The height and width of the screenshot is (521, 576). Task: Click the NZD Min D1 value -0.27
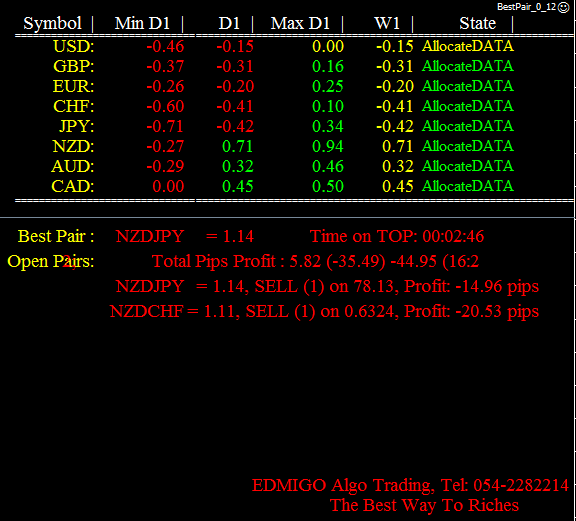(165, 146)
